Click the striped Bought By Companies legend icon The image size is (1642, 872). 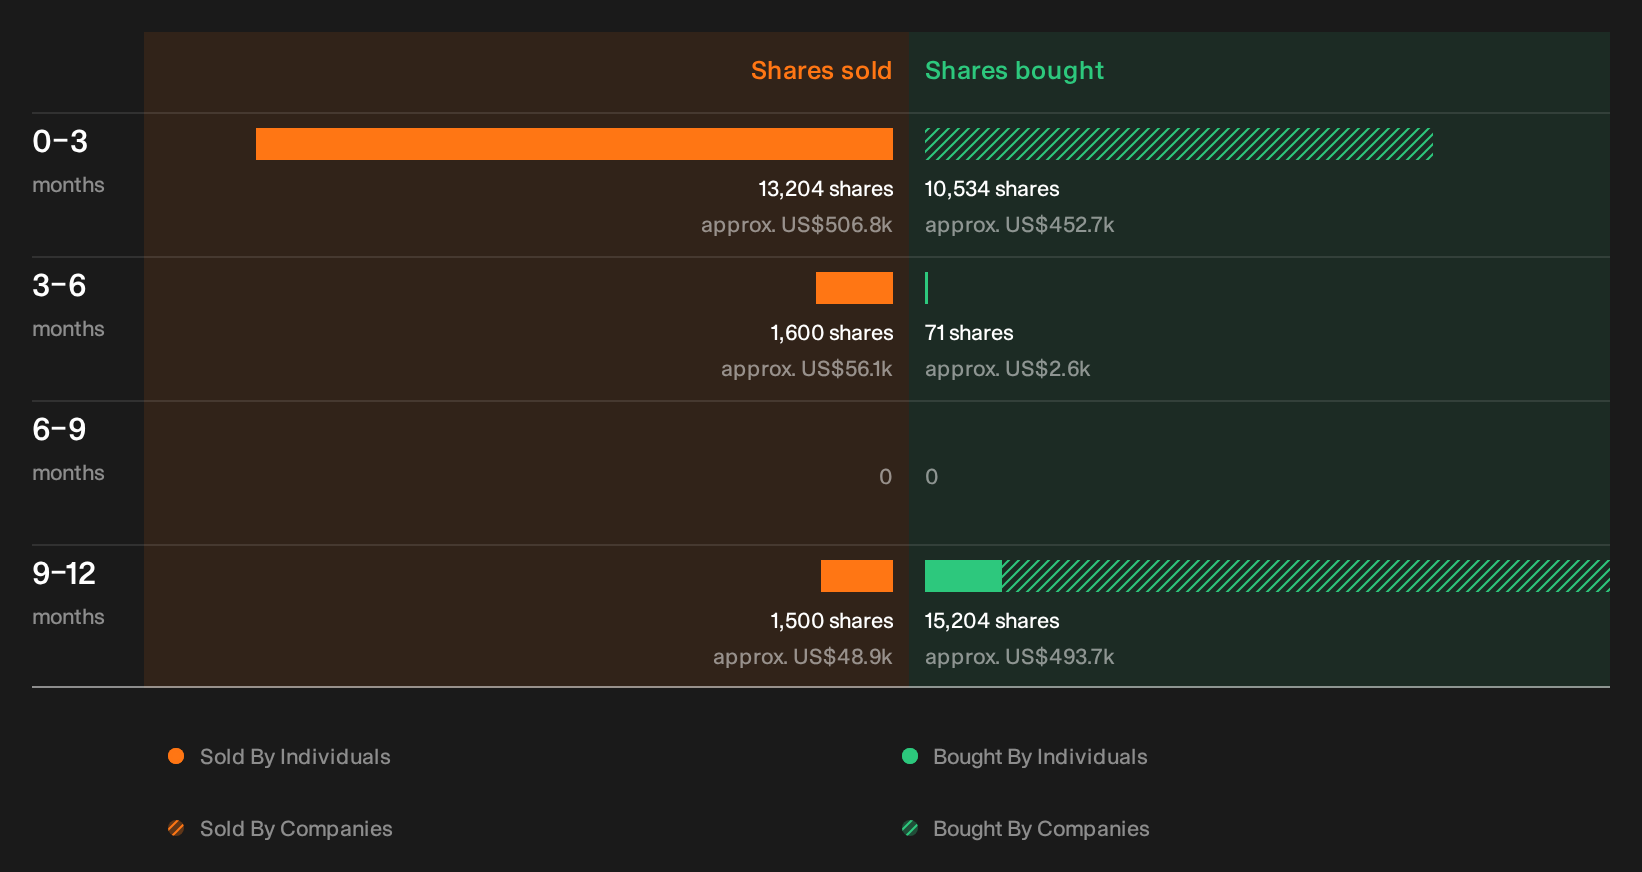coord(910,828)
